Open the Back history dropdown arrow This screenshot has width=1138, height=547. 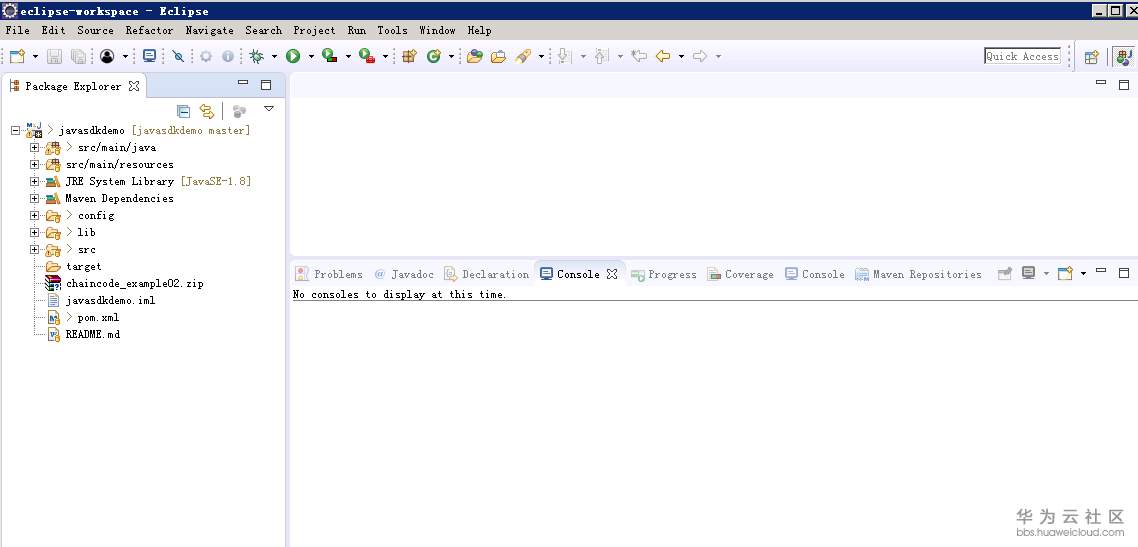click(681, 57)
